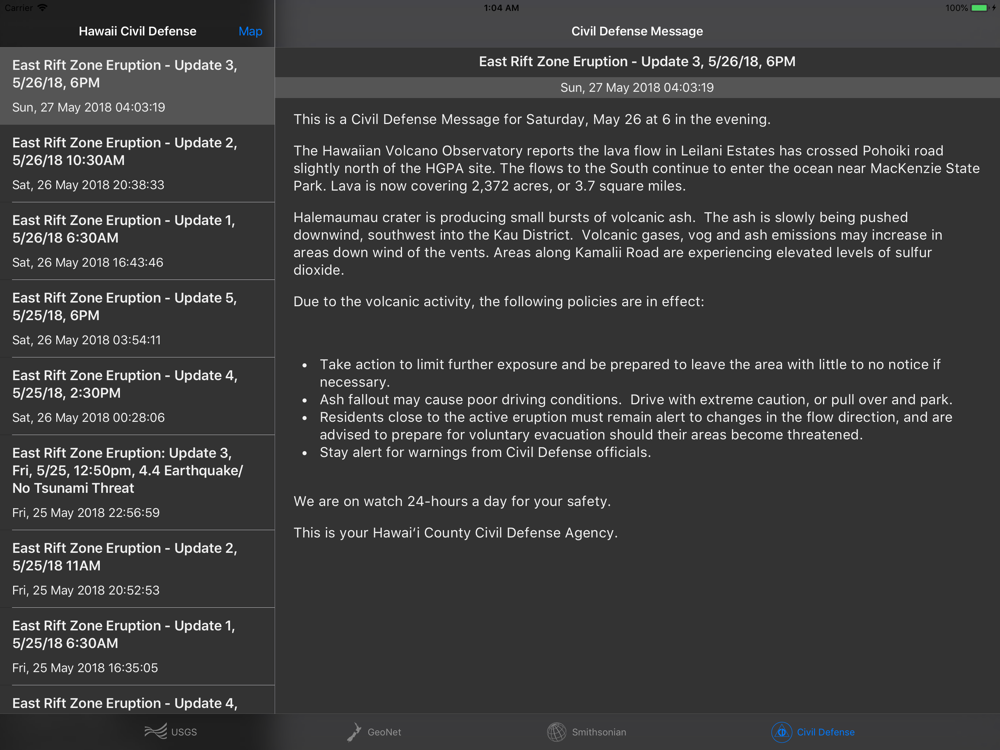Tap the timestamp Sat, 26 May 2018 00:28:06
The width and height of the screenshot is (1000, 750).
[x=88, y=418]
